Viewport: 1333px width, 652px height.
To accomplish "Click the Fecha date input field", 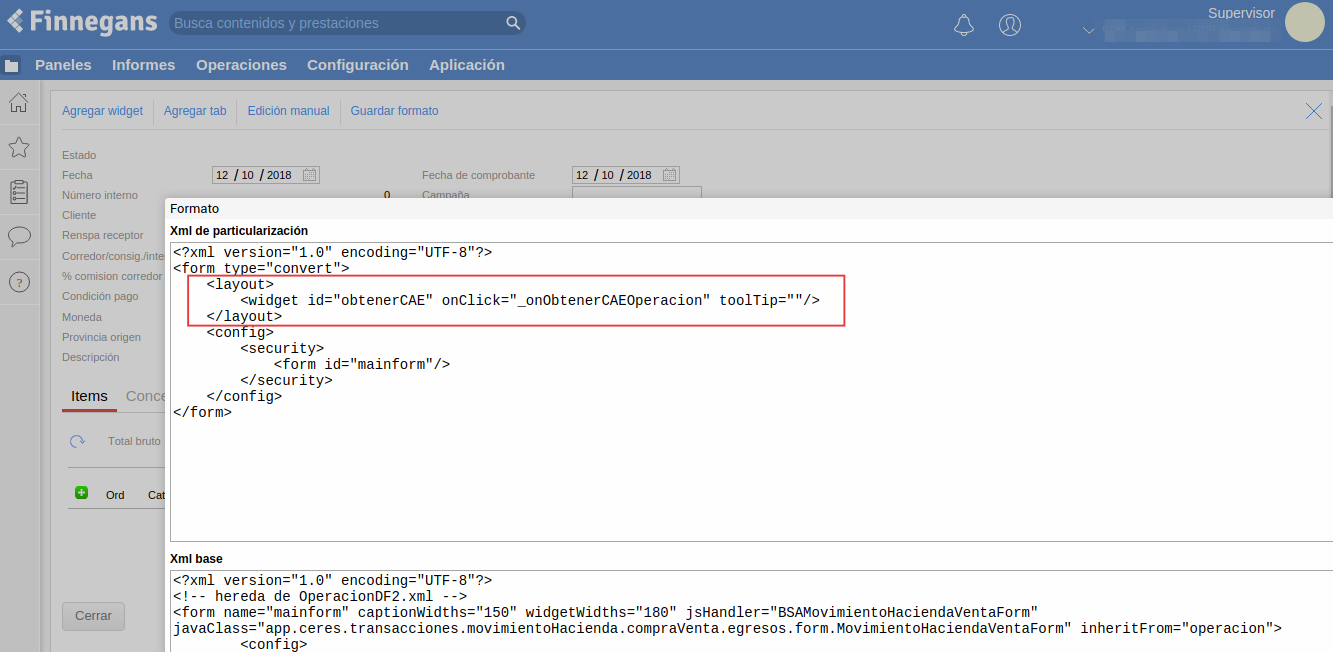I will click(265, 175).
